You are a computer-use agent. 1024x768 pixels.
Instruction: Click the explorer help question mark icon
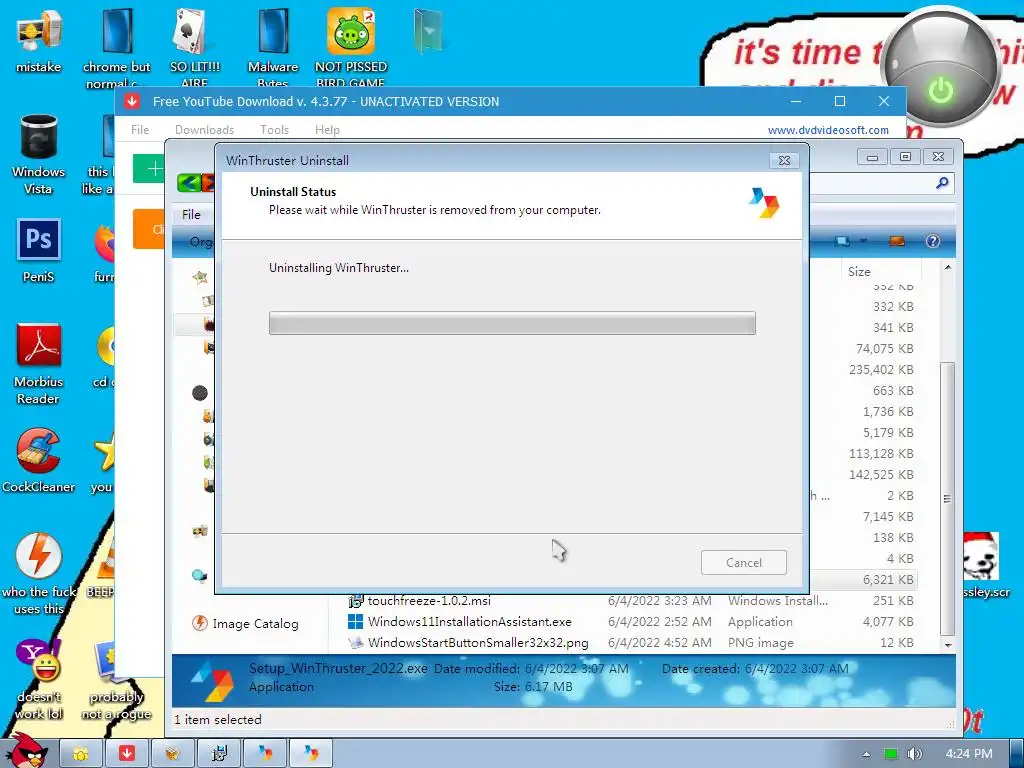pos(933,241)
